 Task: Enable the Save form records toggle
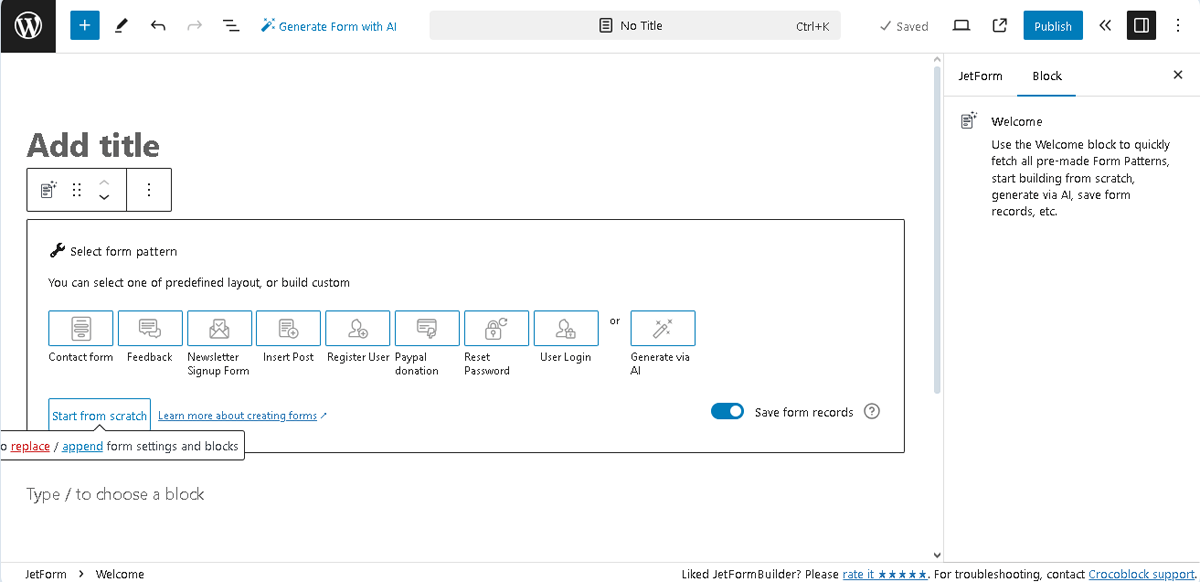(x=727, y=411)
